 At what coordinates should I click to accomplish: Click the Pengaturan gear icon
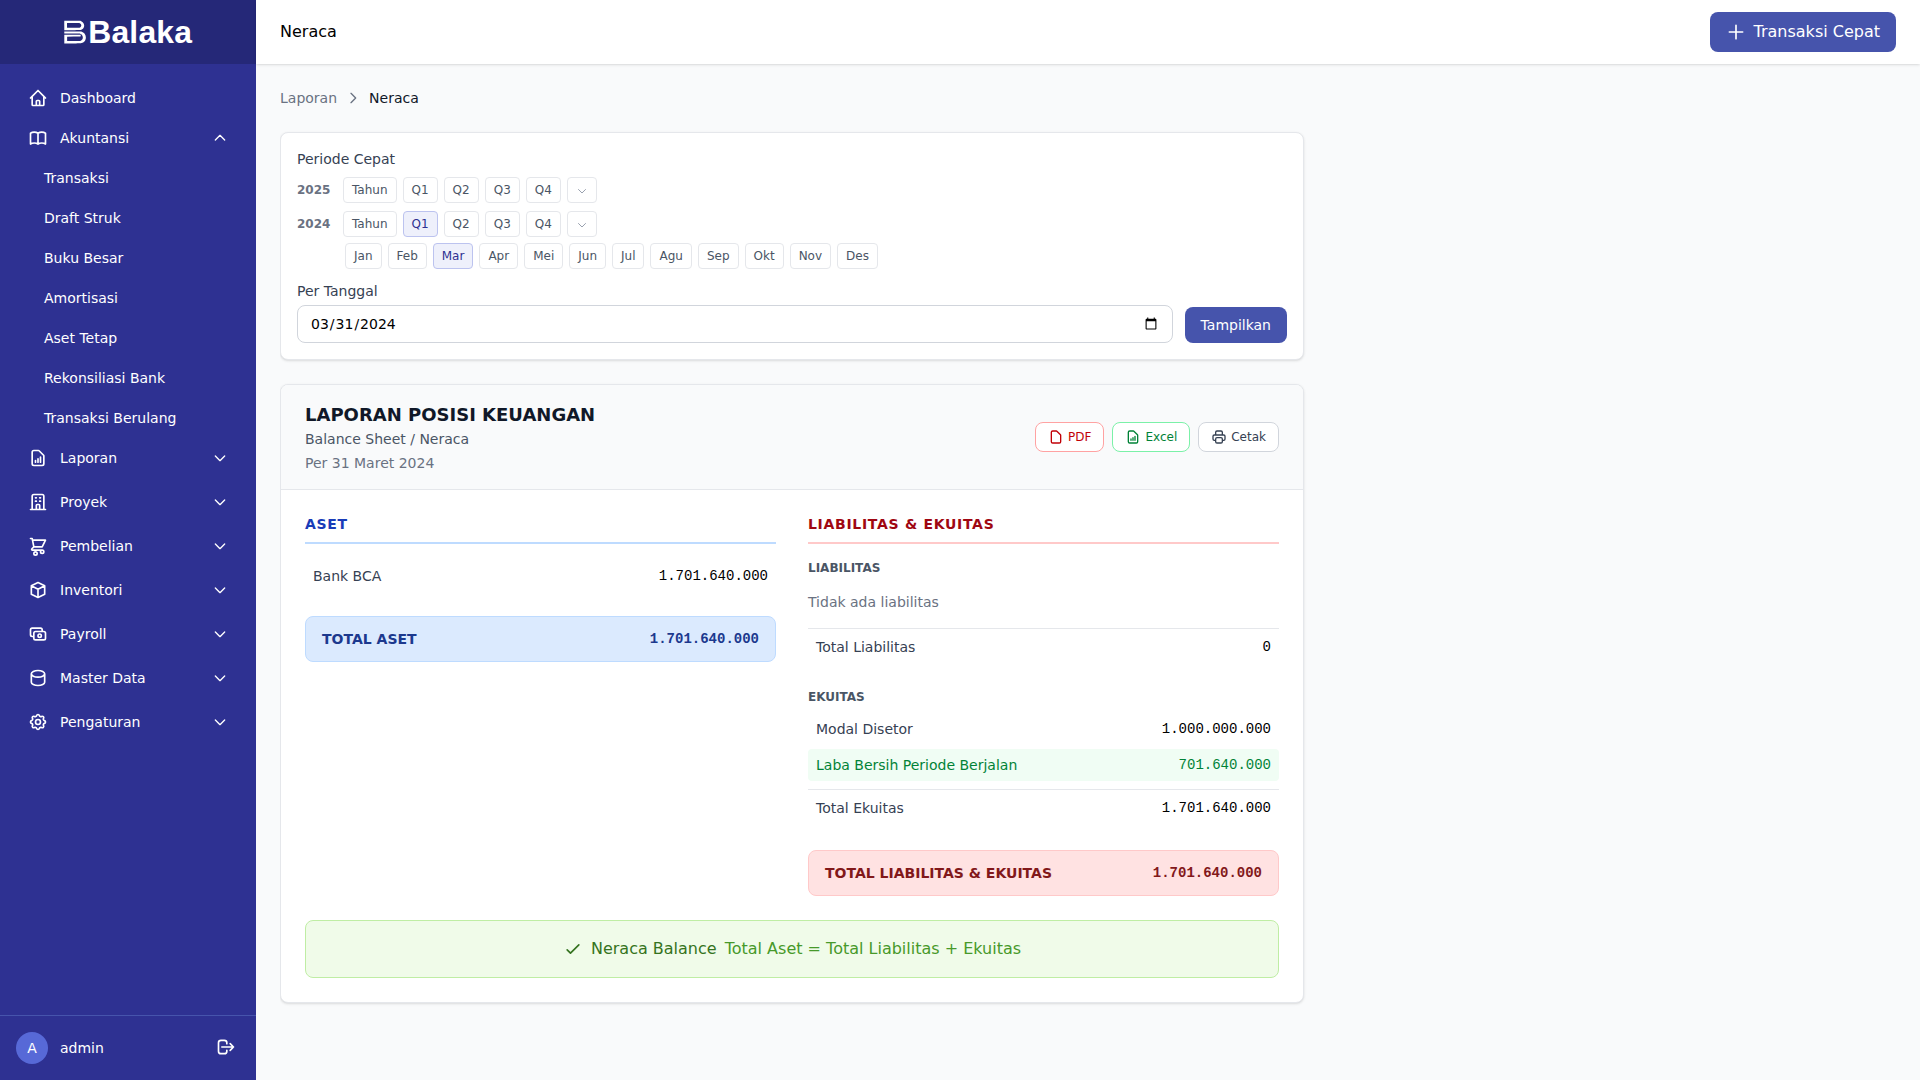[38, 722]
